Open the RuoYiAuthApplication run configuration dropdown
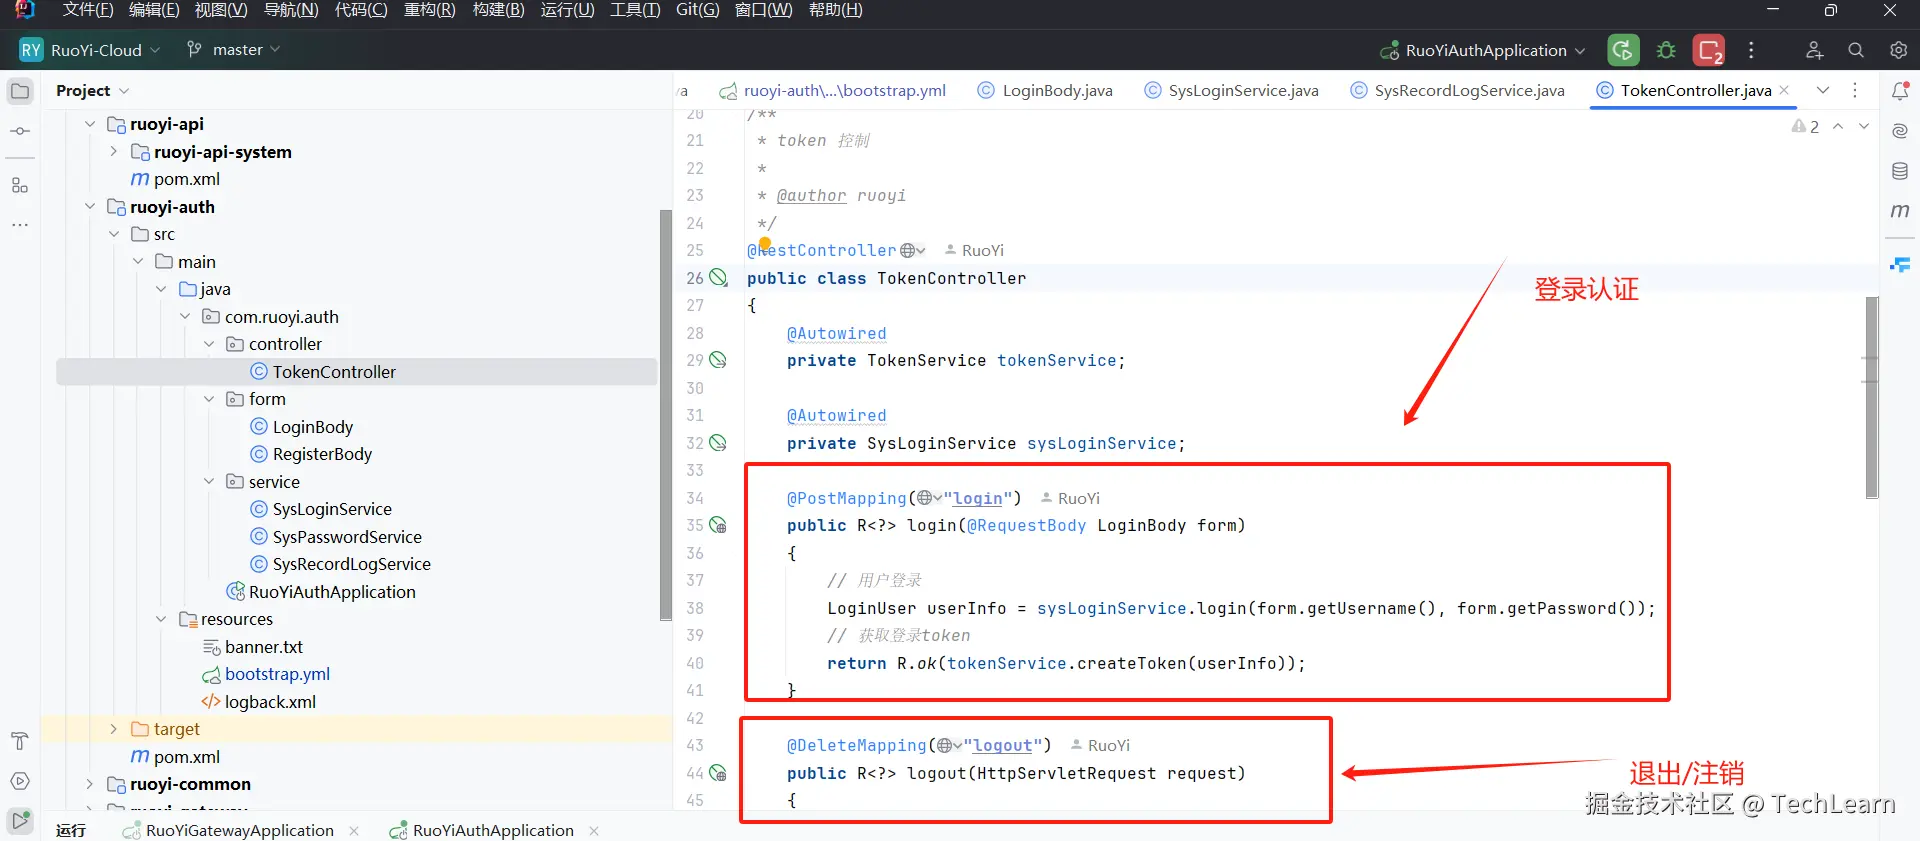The image size is (1920, 841). 1483,50
